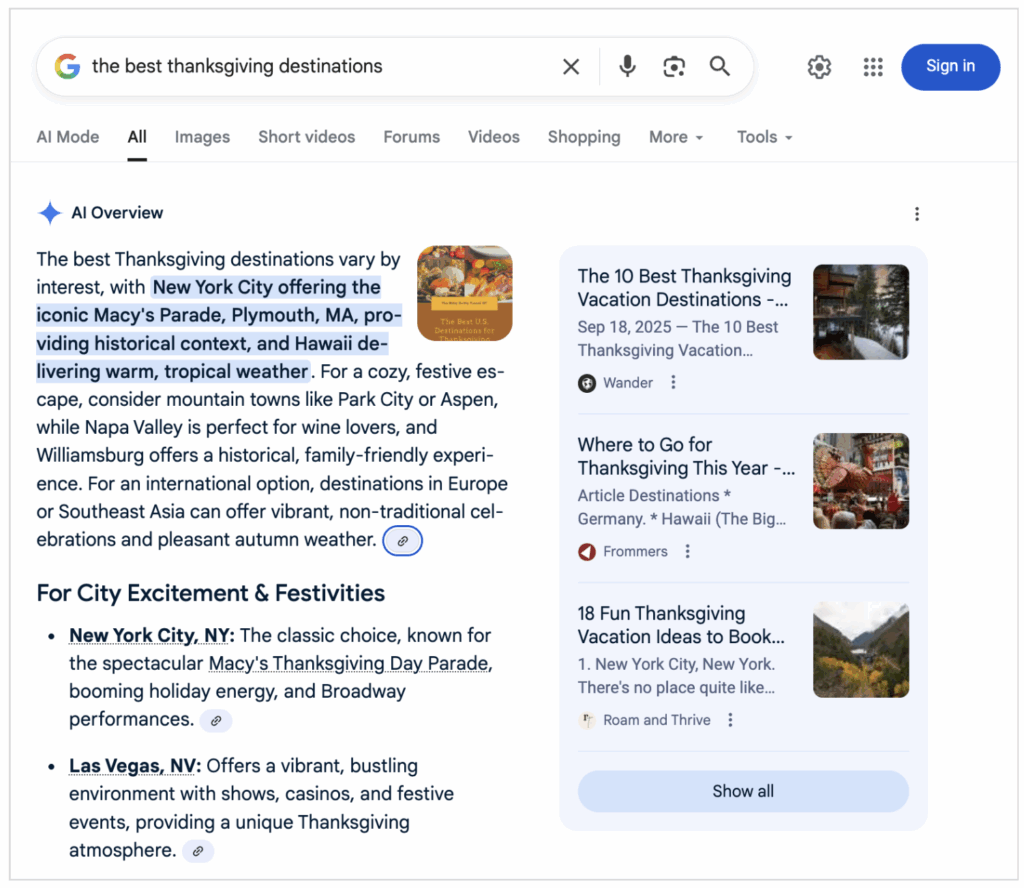1024x888 pixels.
Task: Click the Frommers site favicon
Action: [x=589, y=551]
